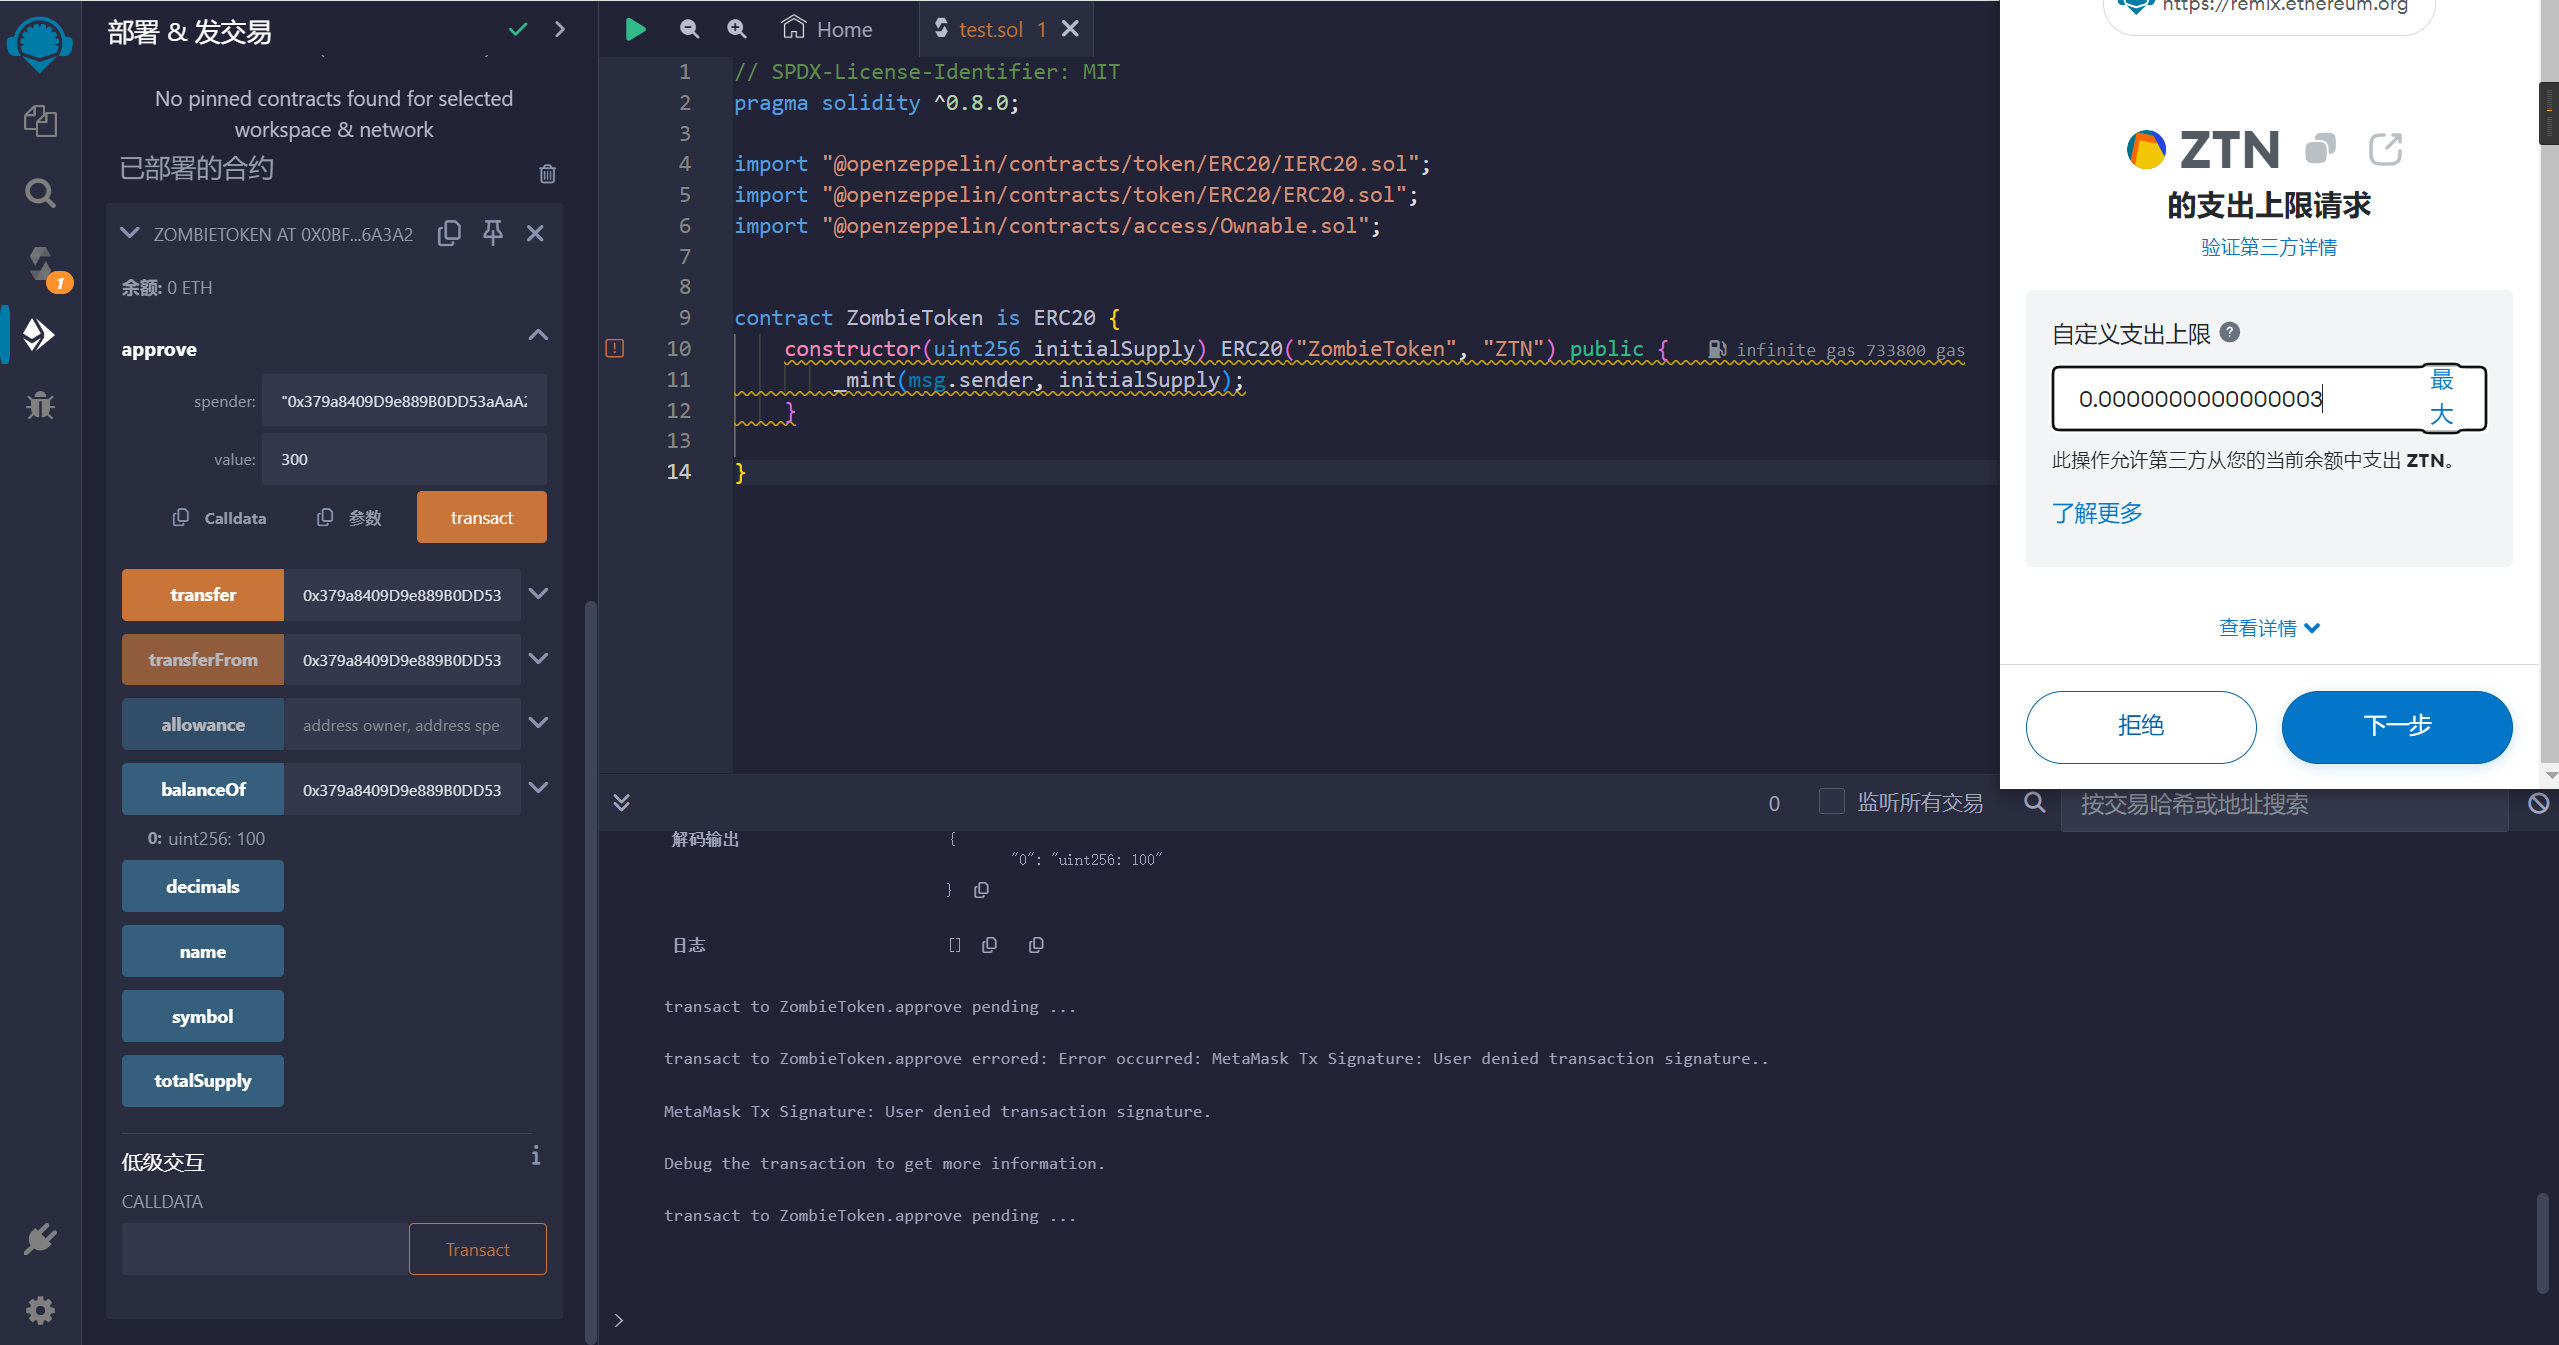Click the orange transact button for approve
Viewport: 2559px width, 1345px height.
[x=482, y=517]
